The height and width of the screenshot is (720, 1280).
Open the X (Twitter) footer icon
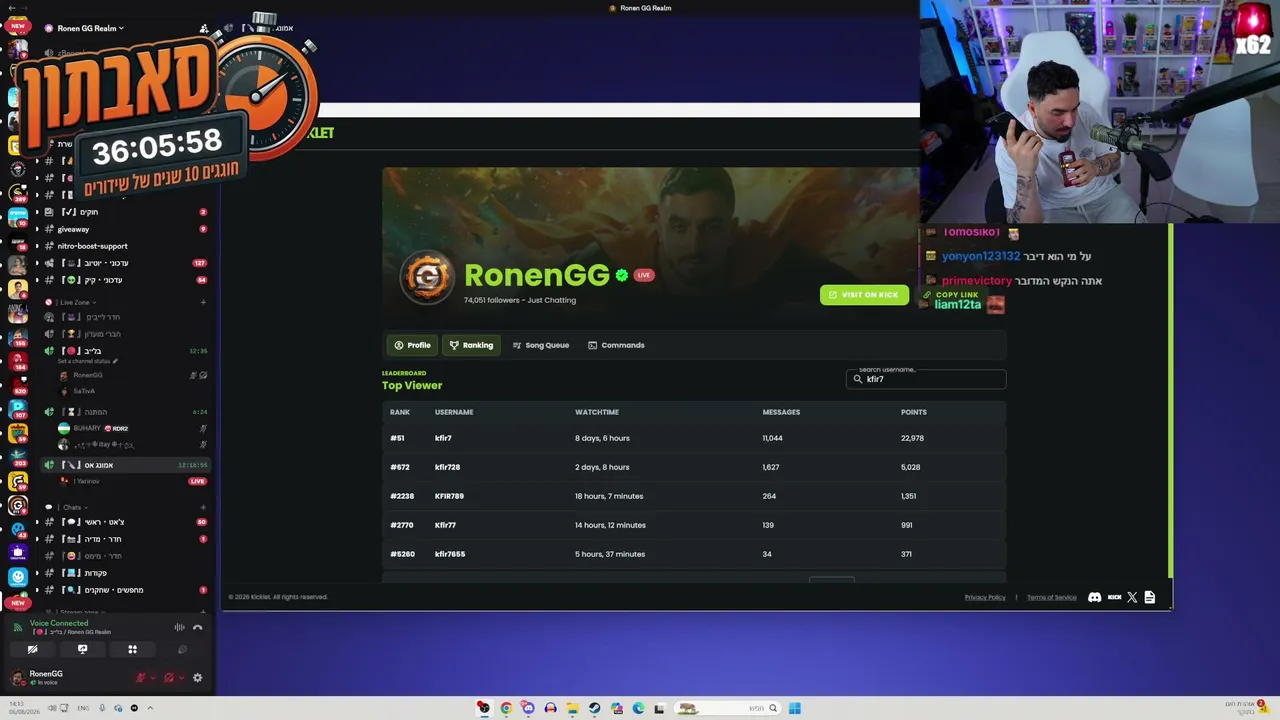(x=1132, y=597)
